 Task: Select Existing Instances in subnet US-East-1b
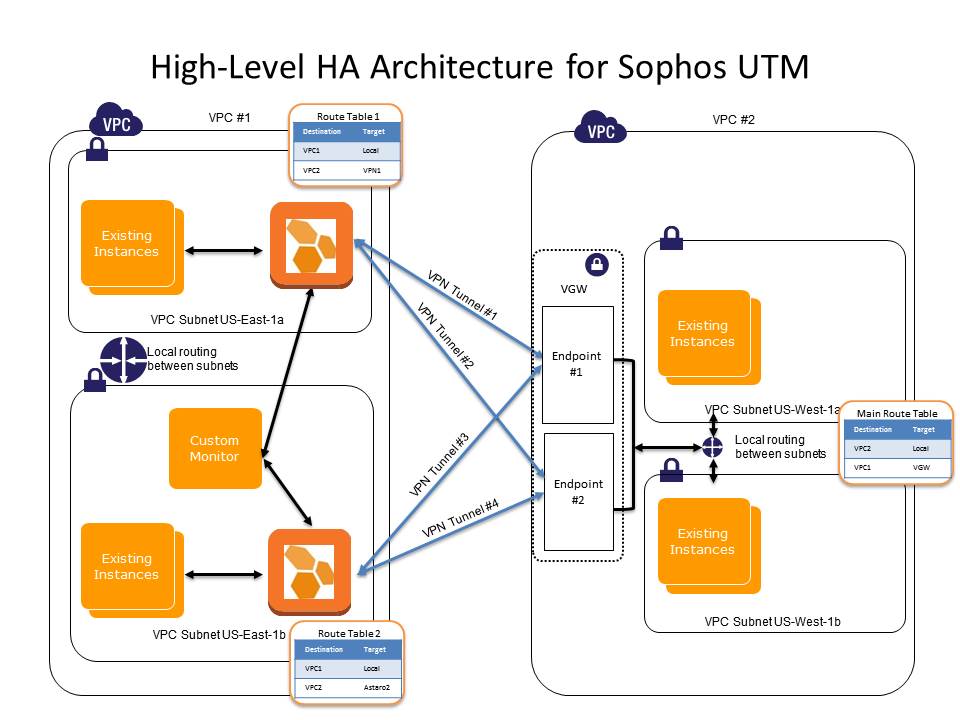(132, 571)
